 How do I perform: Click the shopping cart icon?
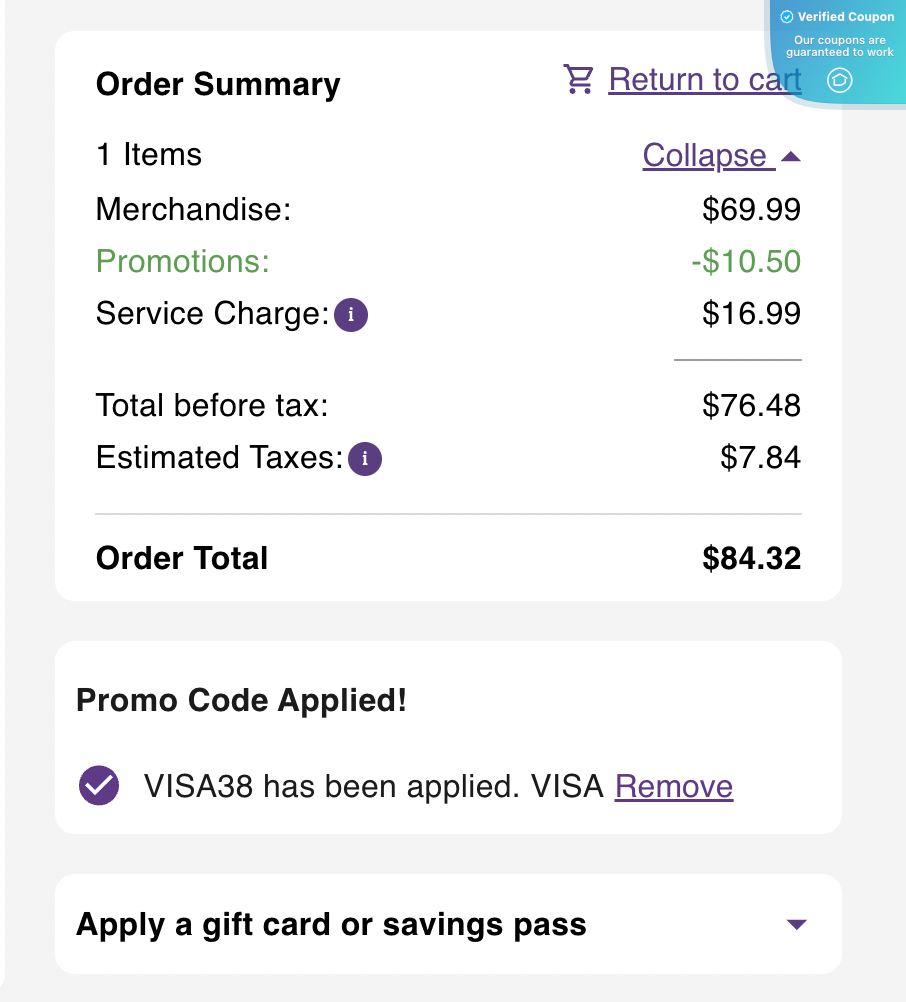coord(578,78)
